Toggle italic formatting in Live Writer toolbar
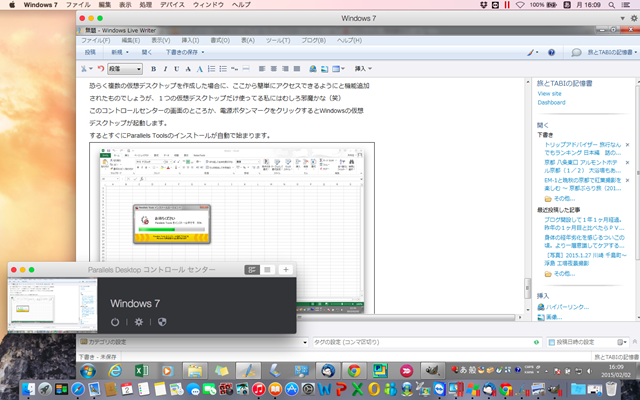Viewport: 640px width, 400px height. coord(165,69)
